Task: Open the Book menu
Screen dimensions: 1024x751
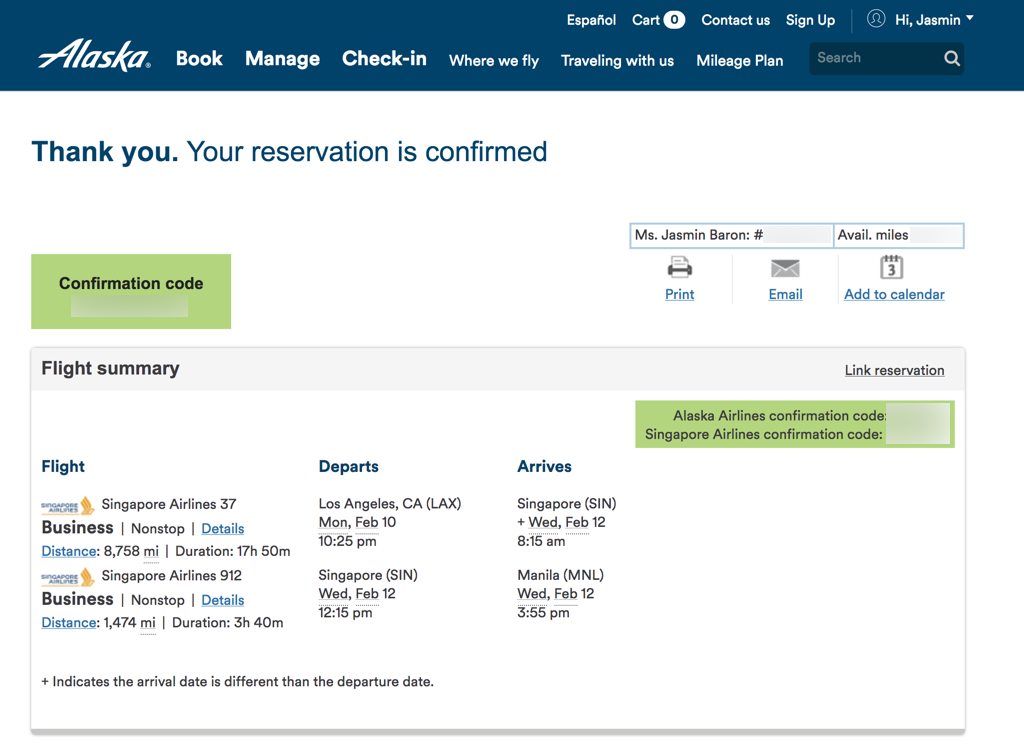Action: point(199,58)
